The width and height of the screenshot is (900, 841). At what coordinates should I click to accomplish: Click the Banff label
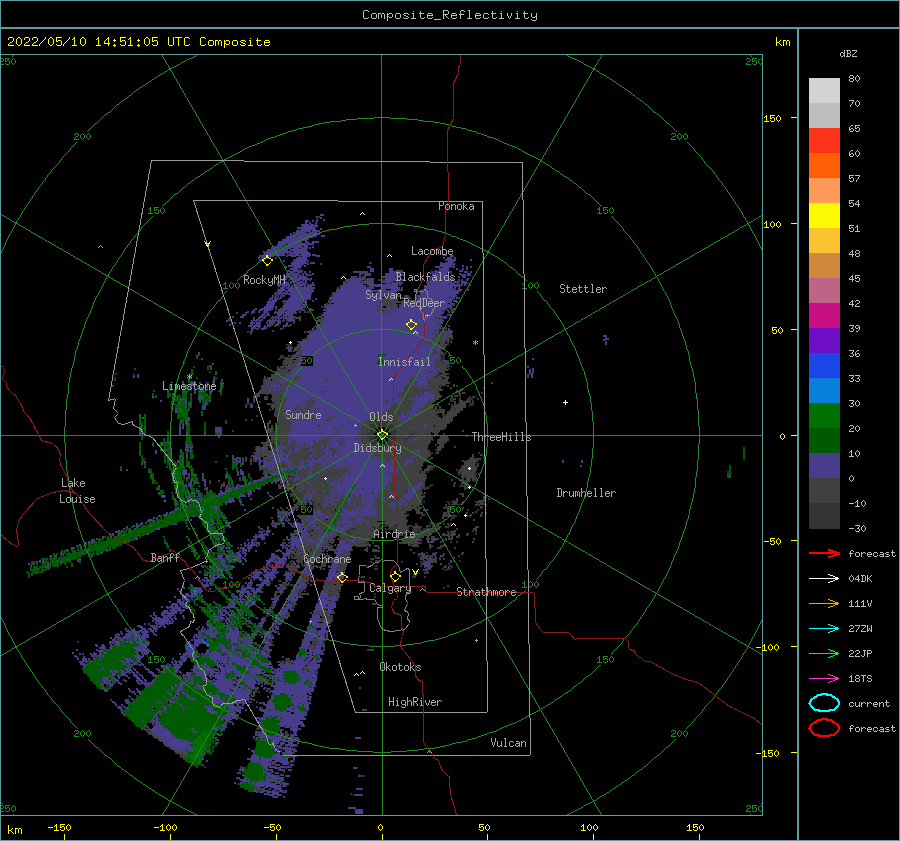(165, 557)
